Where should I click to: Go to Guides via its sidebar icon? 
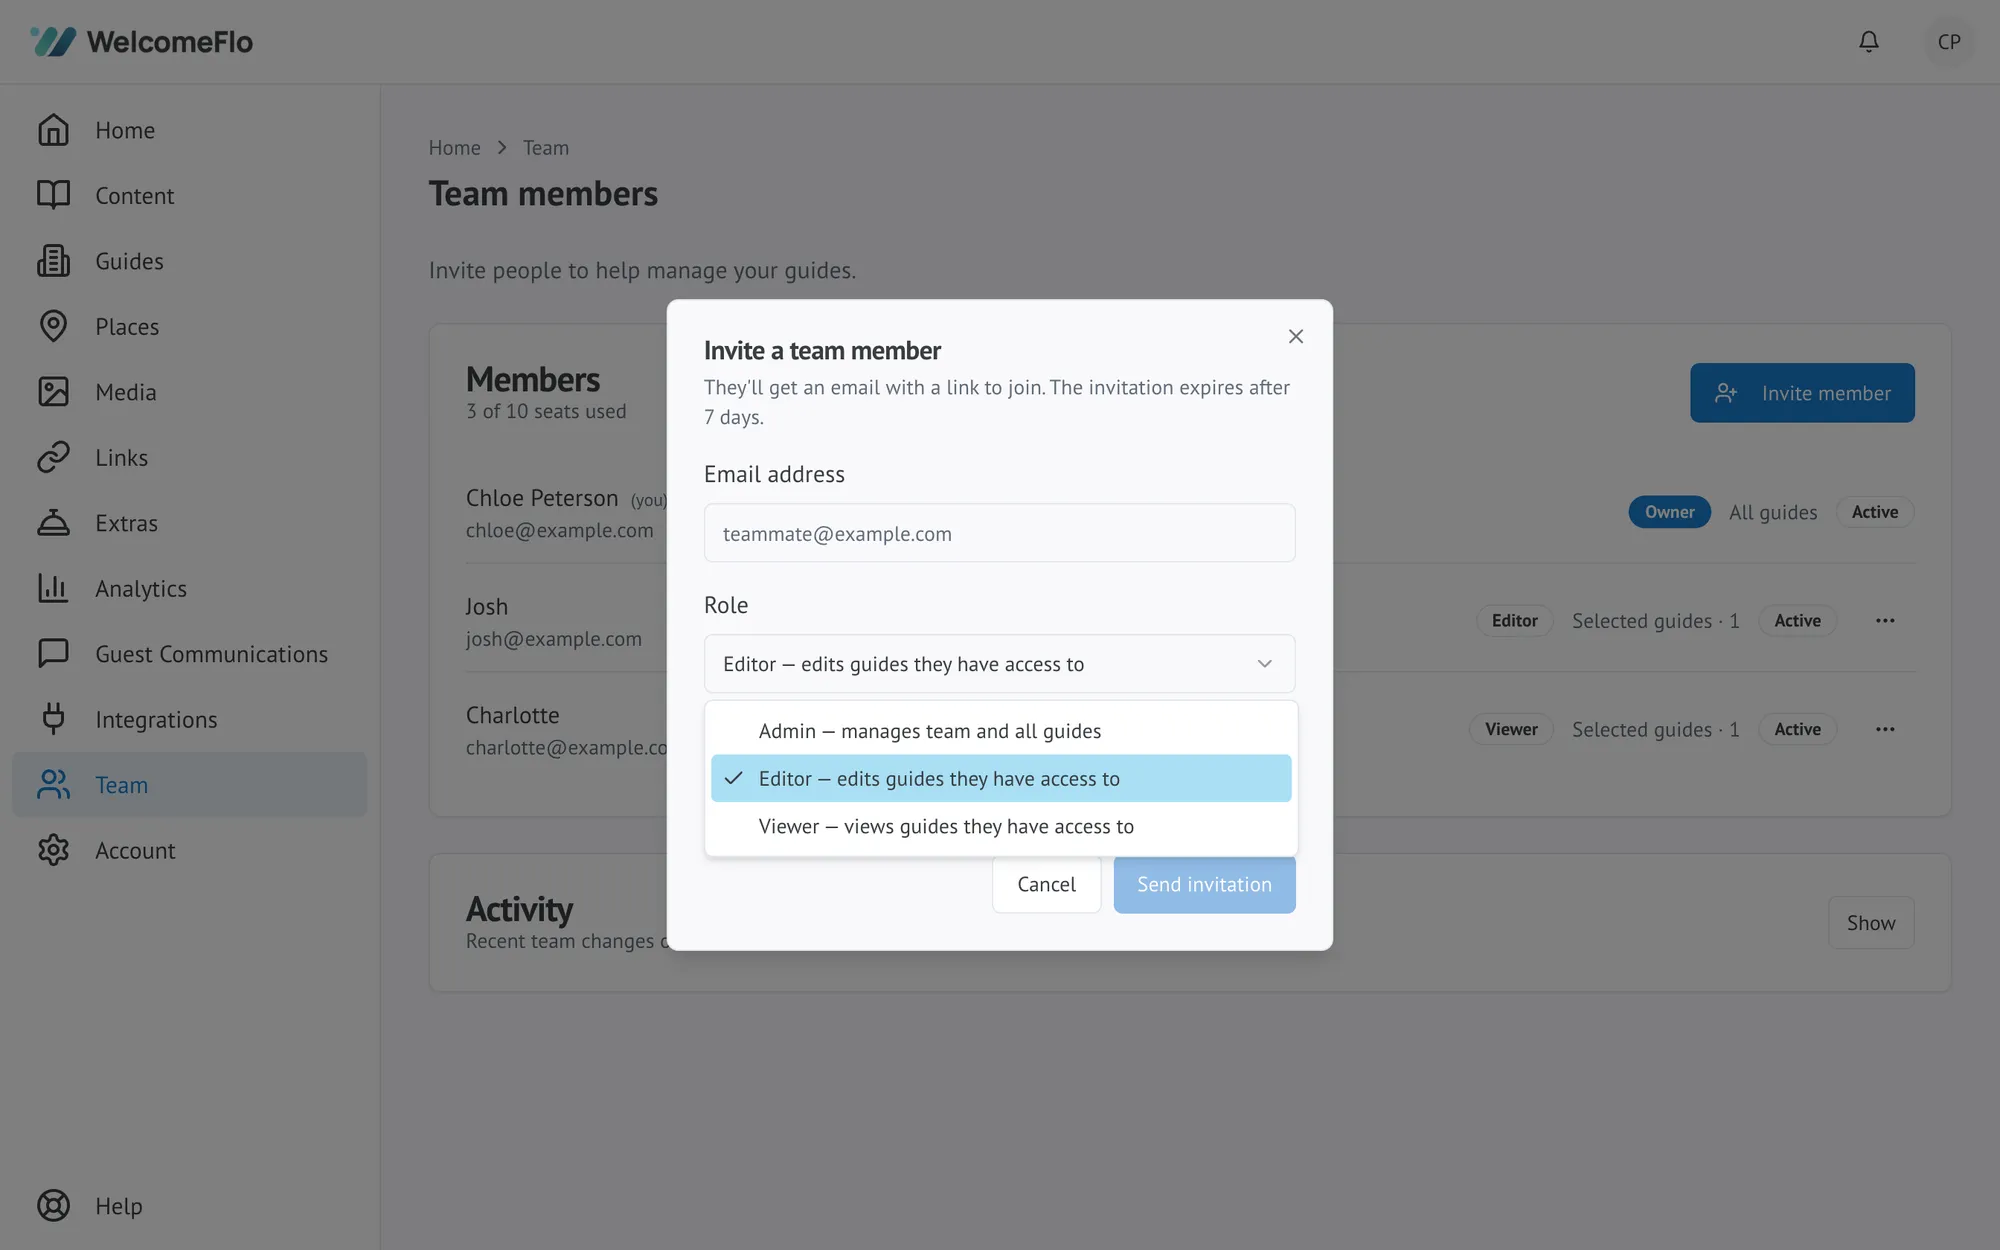(x=53, y=261)
